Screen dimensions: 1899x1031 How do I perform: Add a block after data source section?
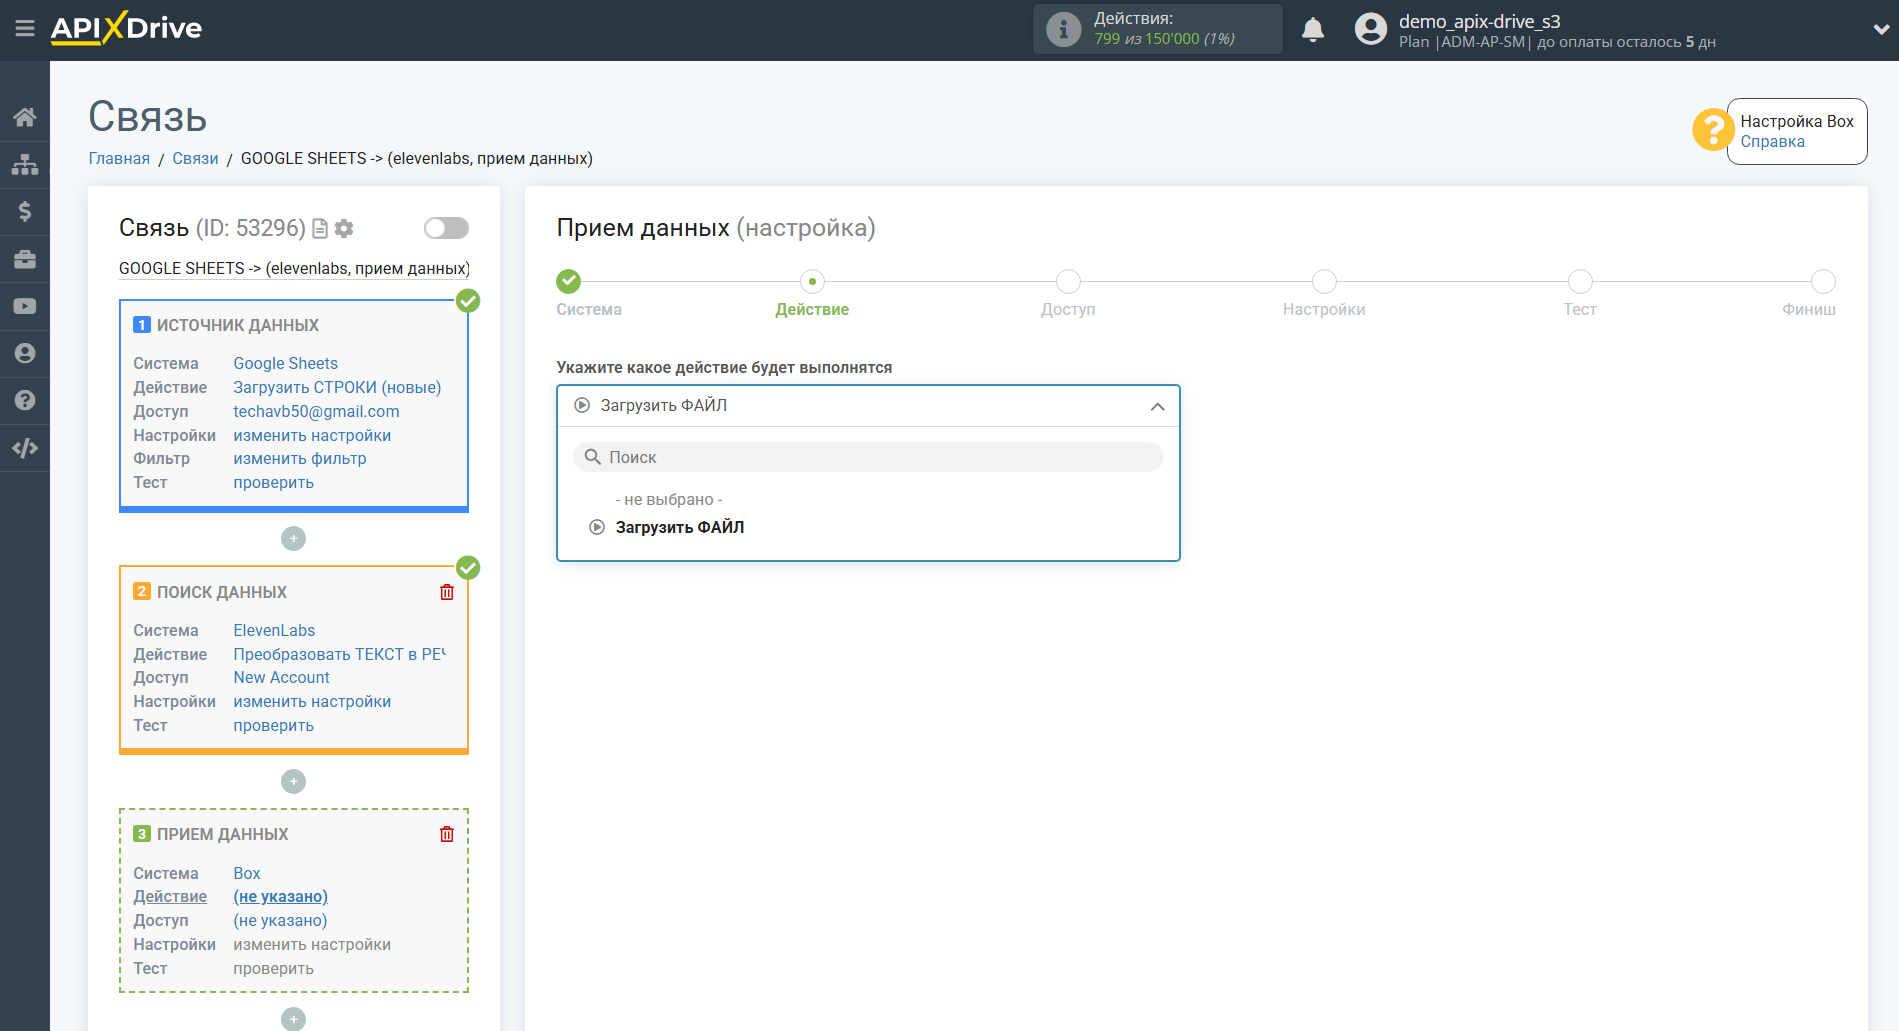tap(293, 539)
